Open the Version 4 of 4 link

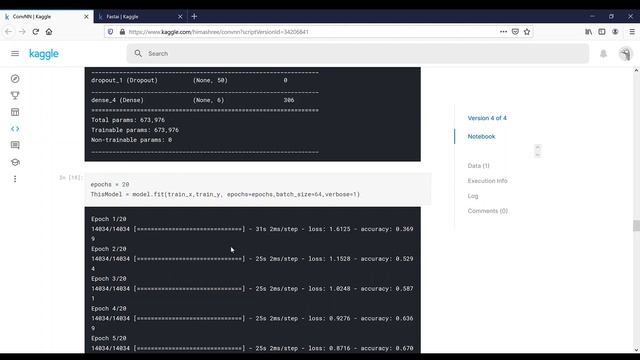(x=487, y=118)
